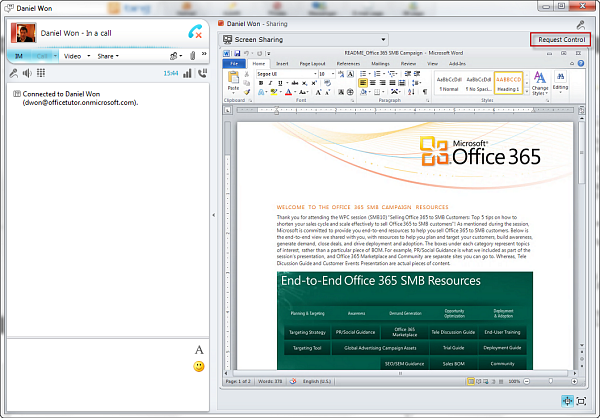Click the Save icon in Word toolbar
Viewport: 600px width, 418px height.
(237, 53)
